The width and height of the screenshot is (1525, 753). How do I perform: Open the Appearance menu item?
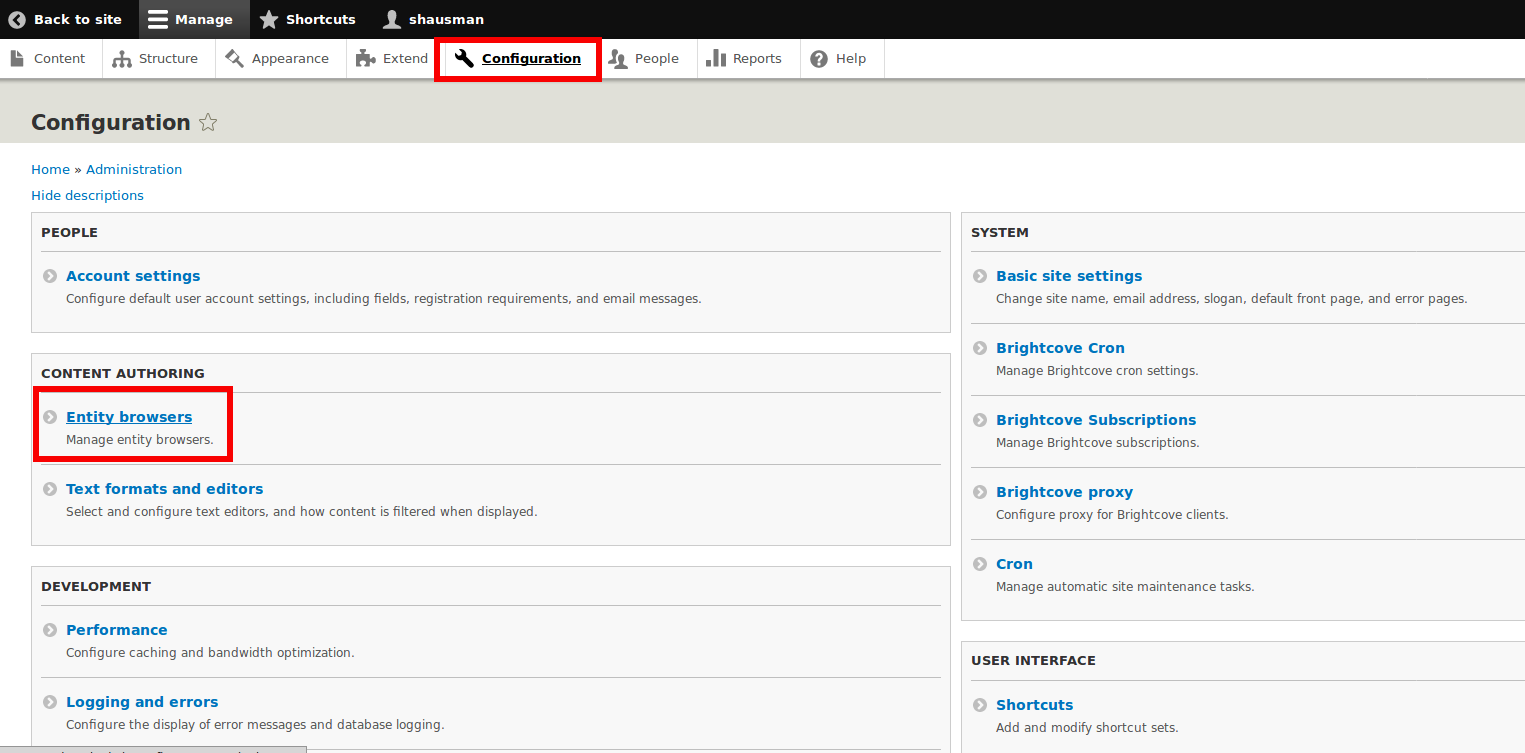coord(280,59)
